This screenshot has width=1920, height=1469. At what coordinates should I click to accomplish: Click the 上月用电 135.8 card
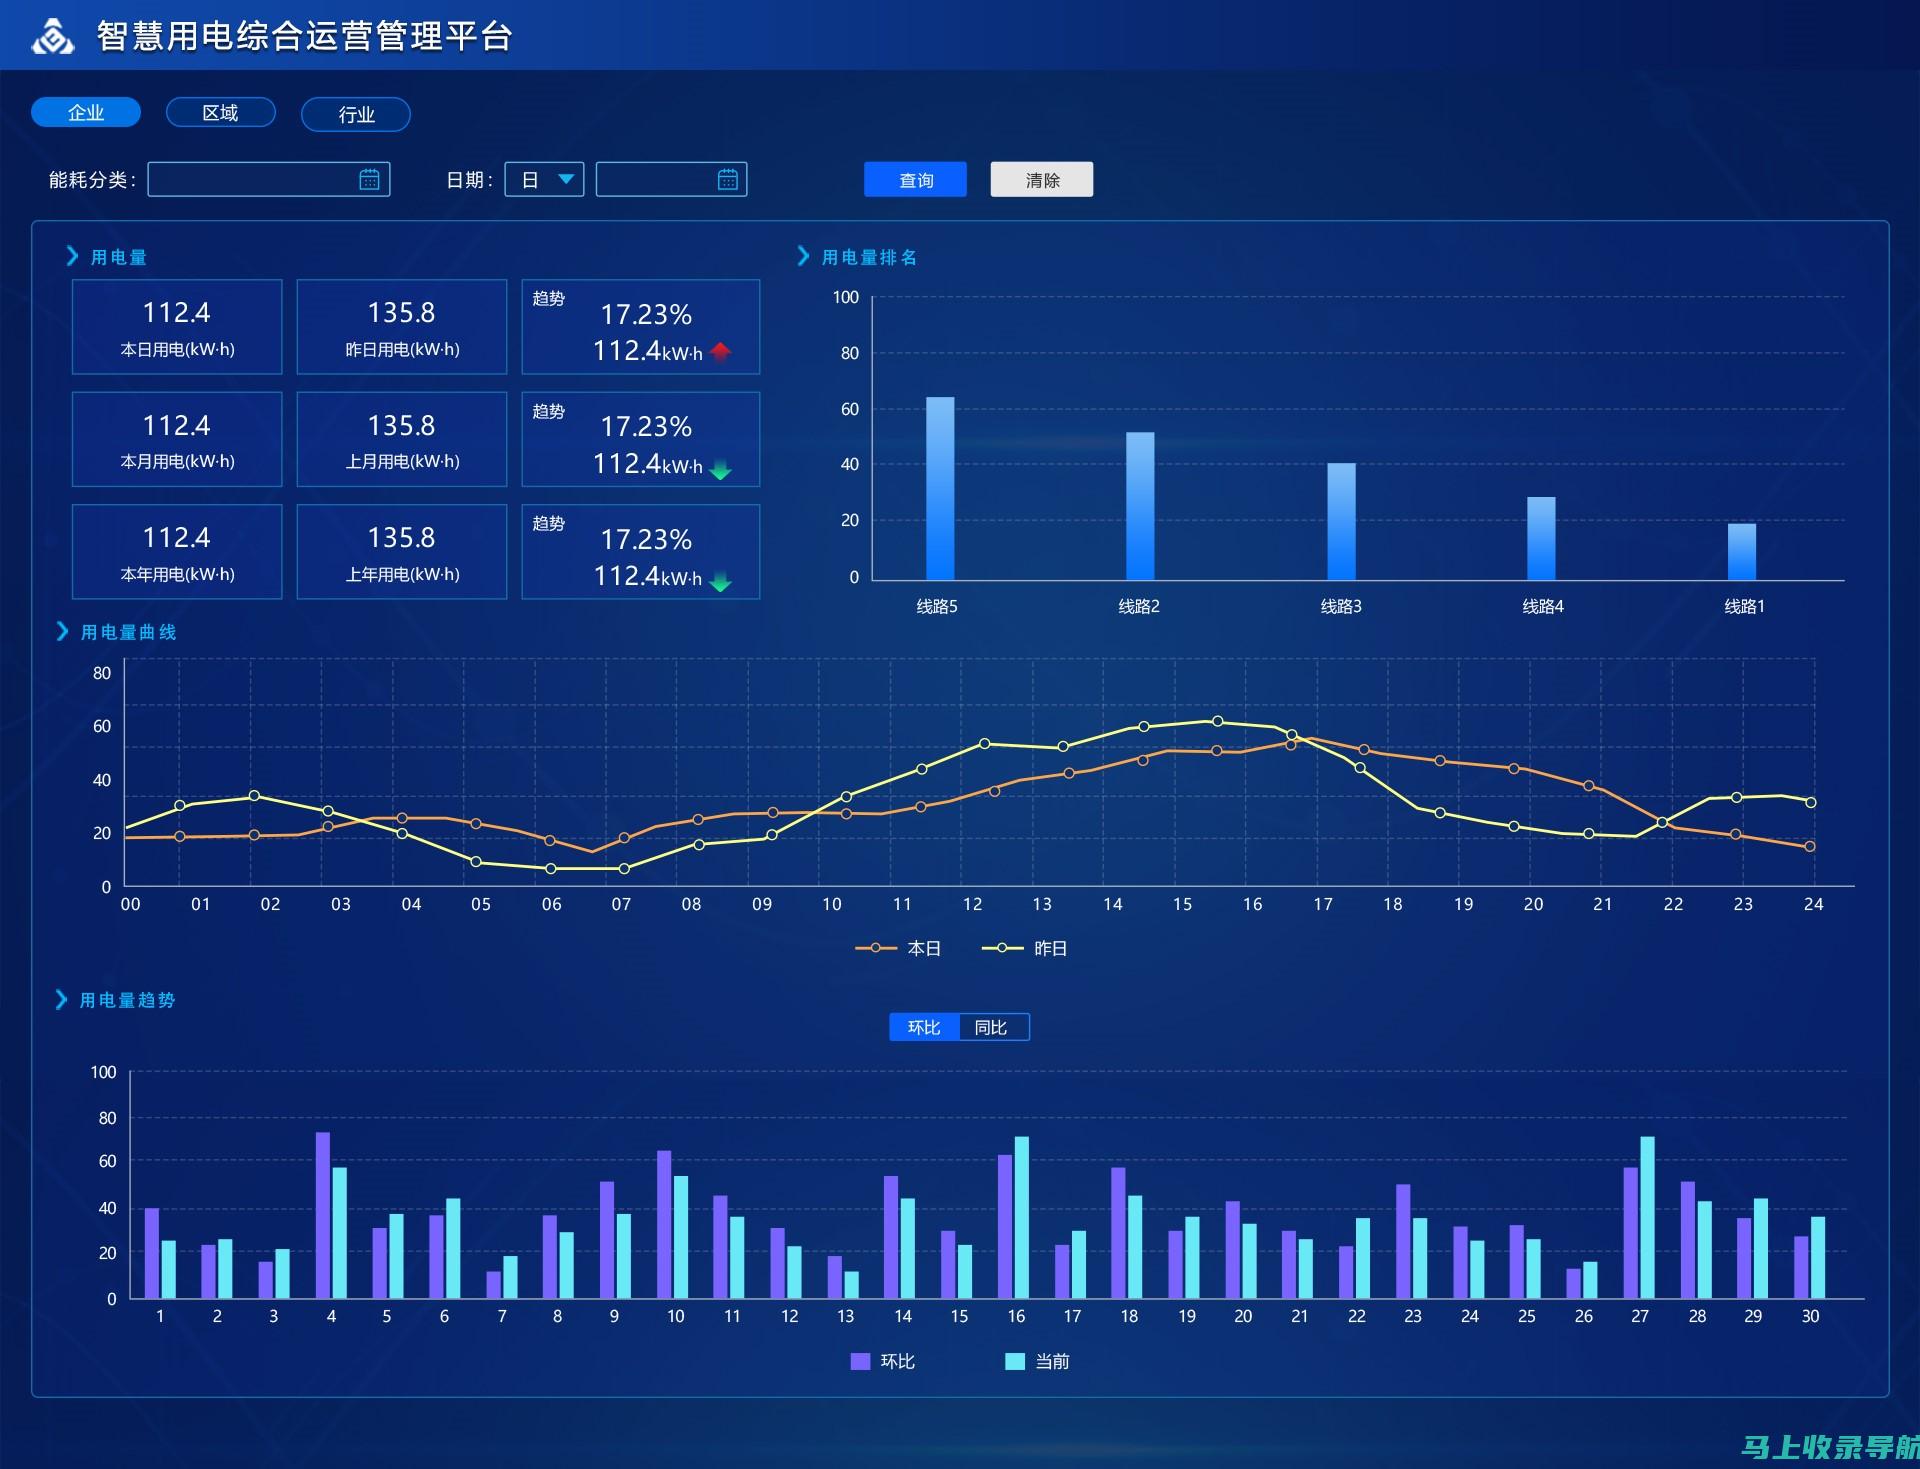click(402, 439)
